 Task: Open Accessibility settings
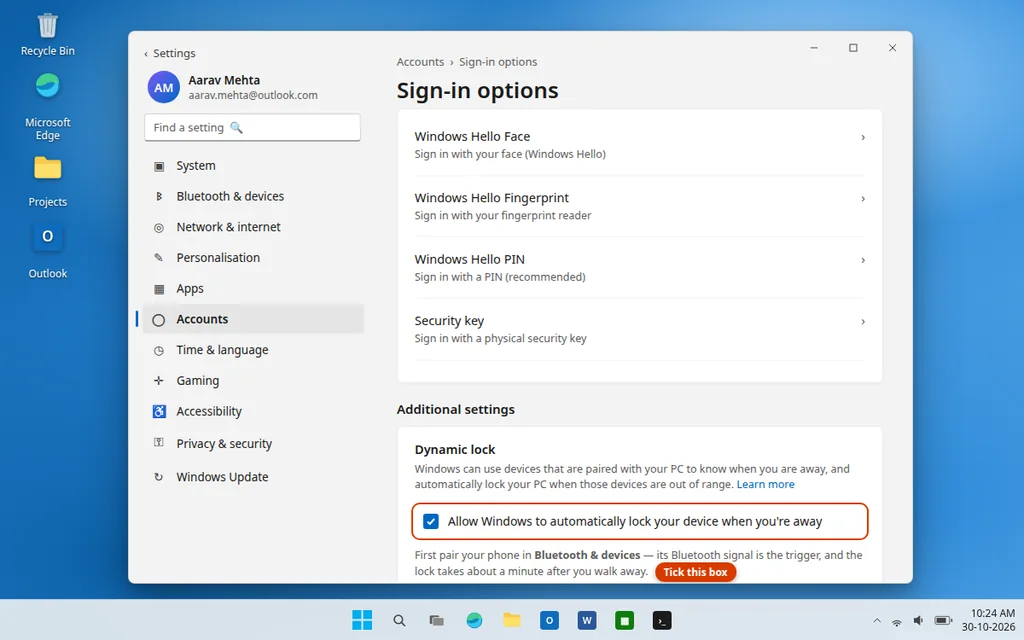(253, 411)
